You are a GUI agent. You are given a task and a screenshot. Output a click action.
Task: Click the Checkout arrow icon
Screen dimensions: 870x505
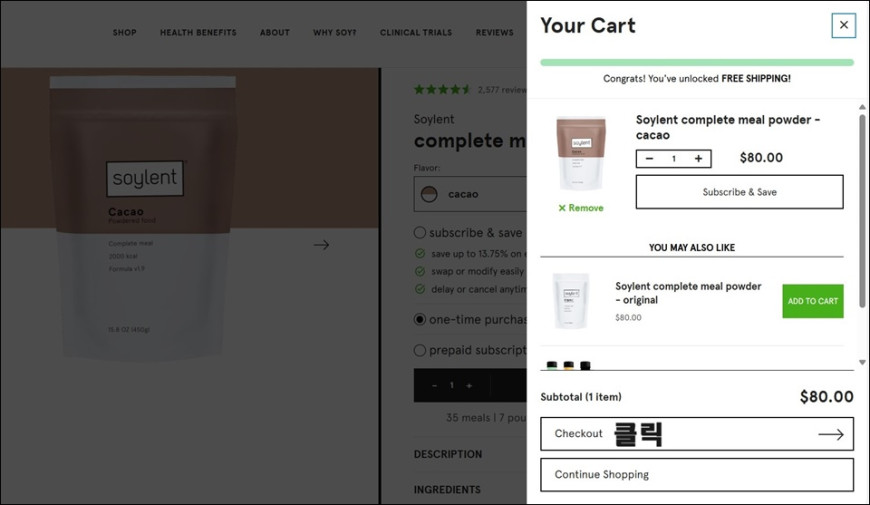point(831,435)
